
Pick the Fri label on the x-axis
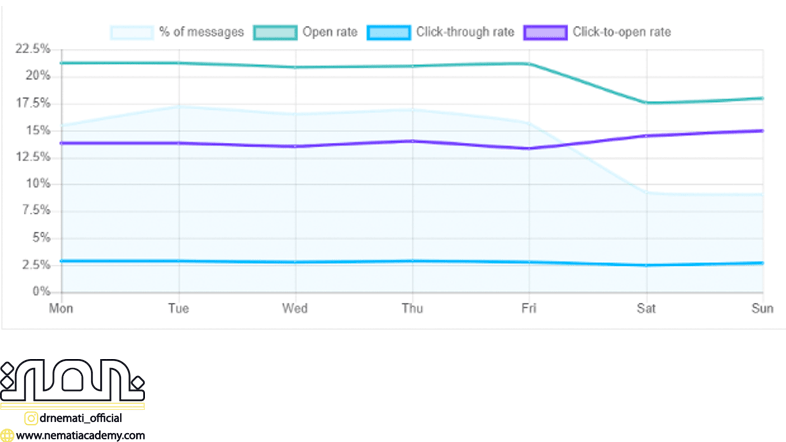click(529, 308)
